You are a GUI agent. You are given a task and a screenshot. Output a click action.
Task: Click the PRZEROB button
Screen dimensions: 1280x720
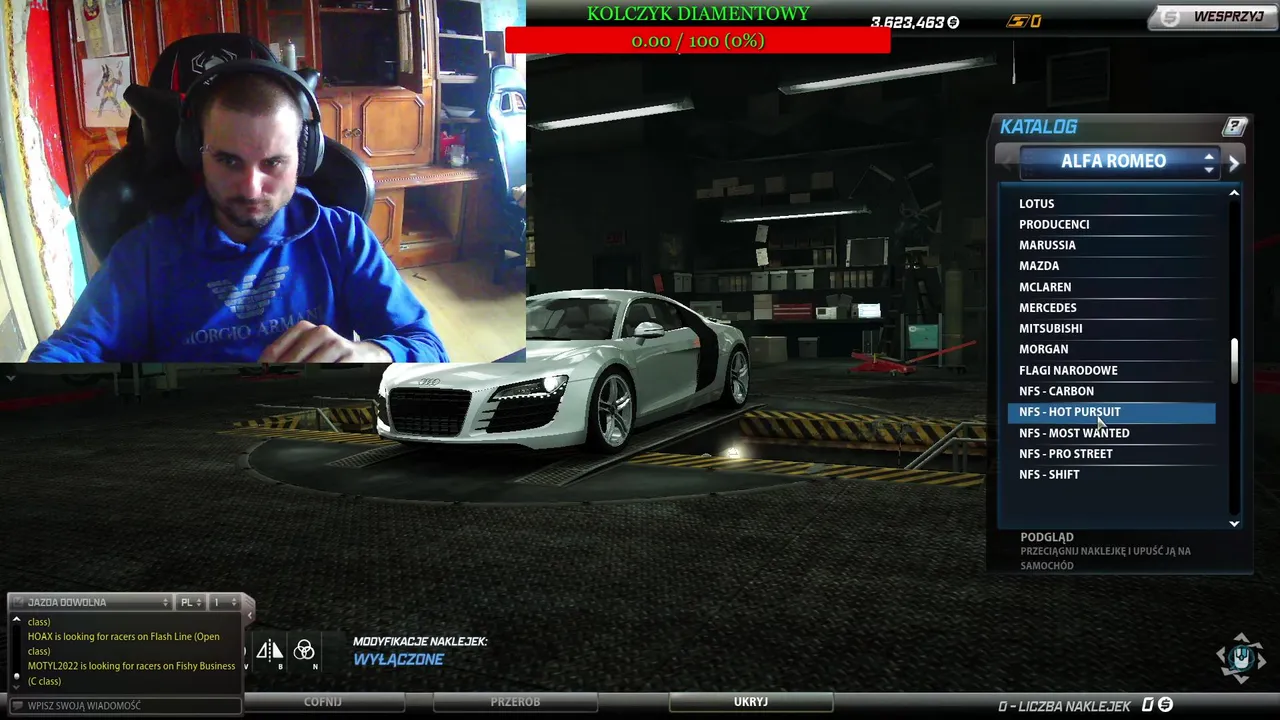[515, 702]
